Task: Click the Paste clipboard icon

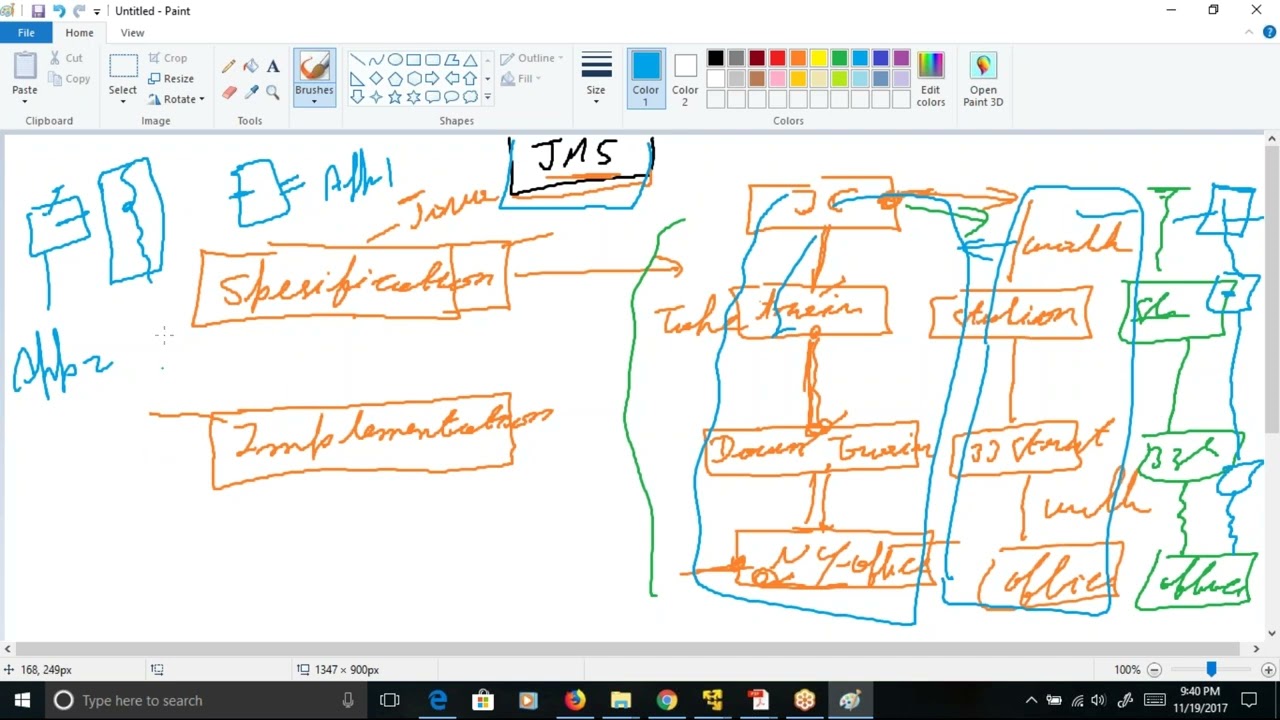Action: pos(25,65)
